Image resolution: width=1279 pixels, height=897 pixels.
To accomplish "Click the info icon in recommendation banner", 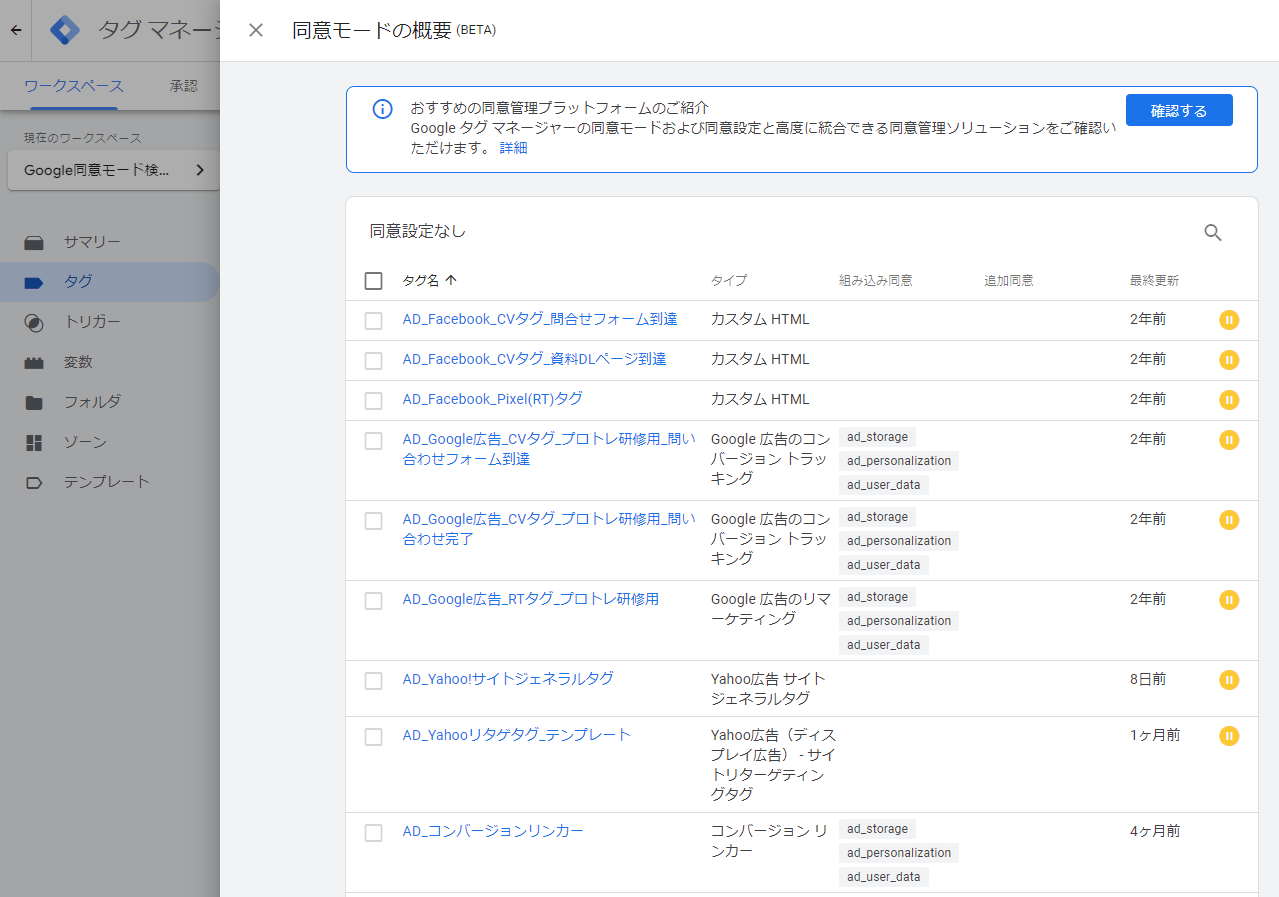I will (382, 109).
